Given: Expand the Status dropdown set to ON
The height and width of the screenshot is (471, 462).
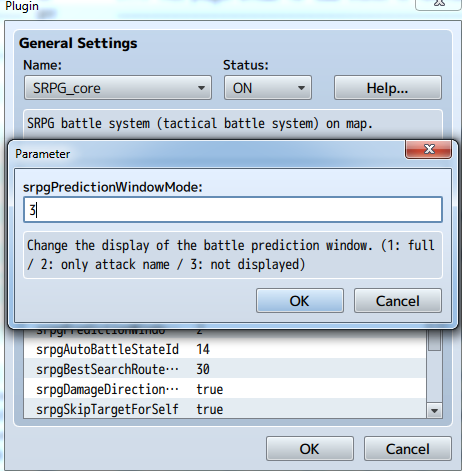Looking at the screenshot, I should click(x=268, y=88).
